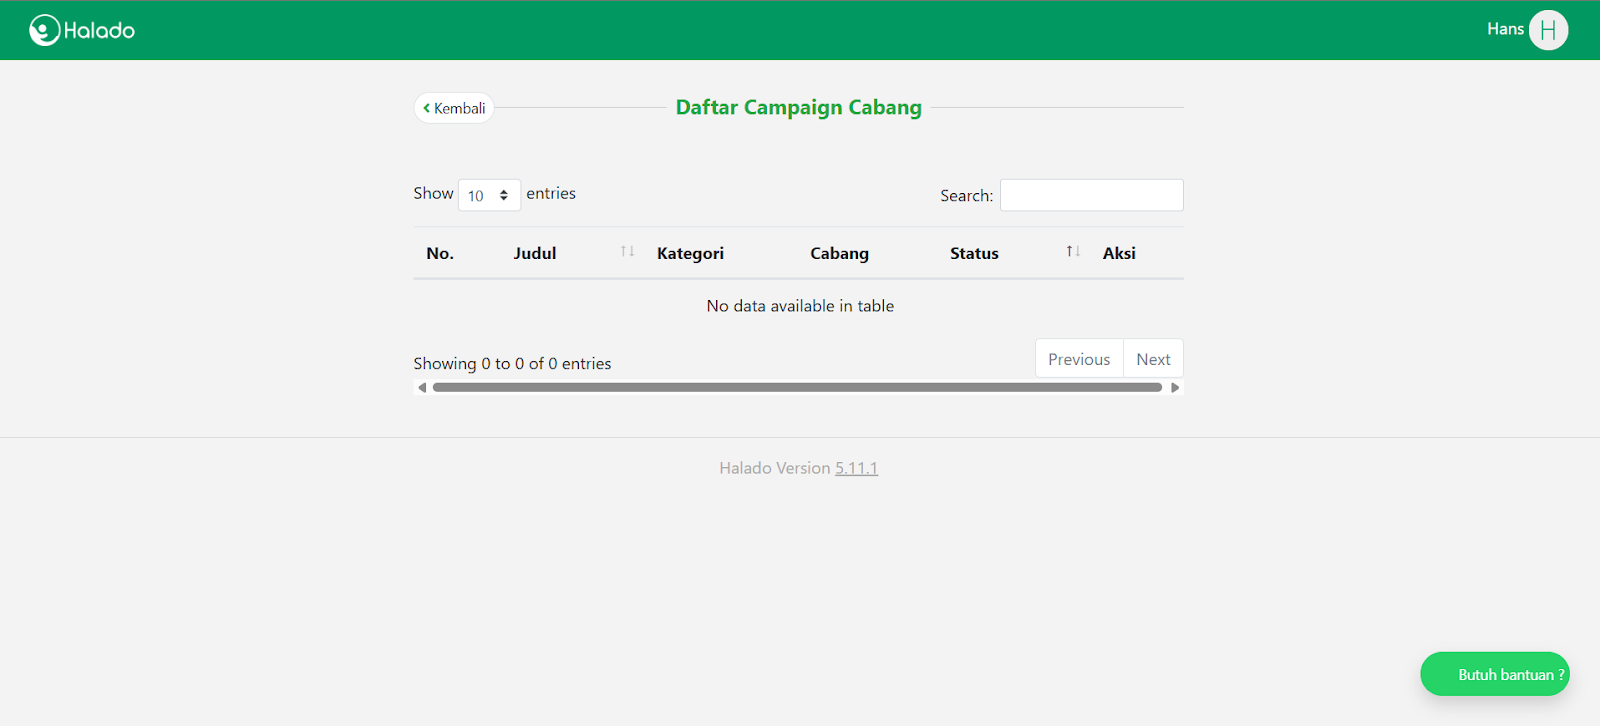Viewport: 1600px width, 726px height.
Task: Click the table's horizontal scrollbar track
Action: click(x=797, y=388)
